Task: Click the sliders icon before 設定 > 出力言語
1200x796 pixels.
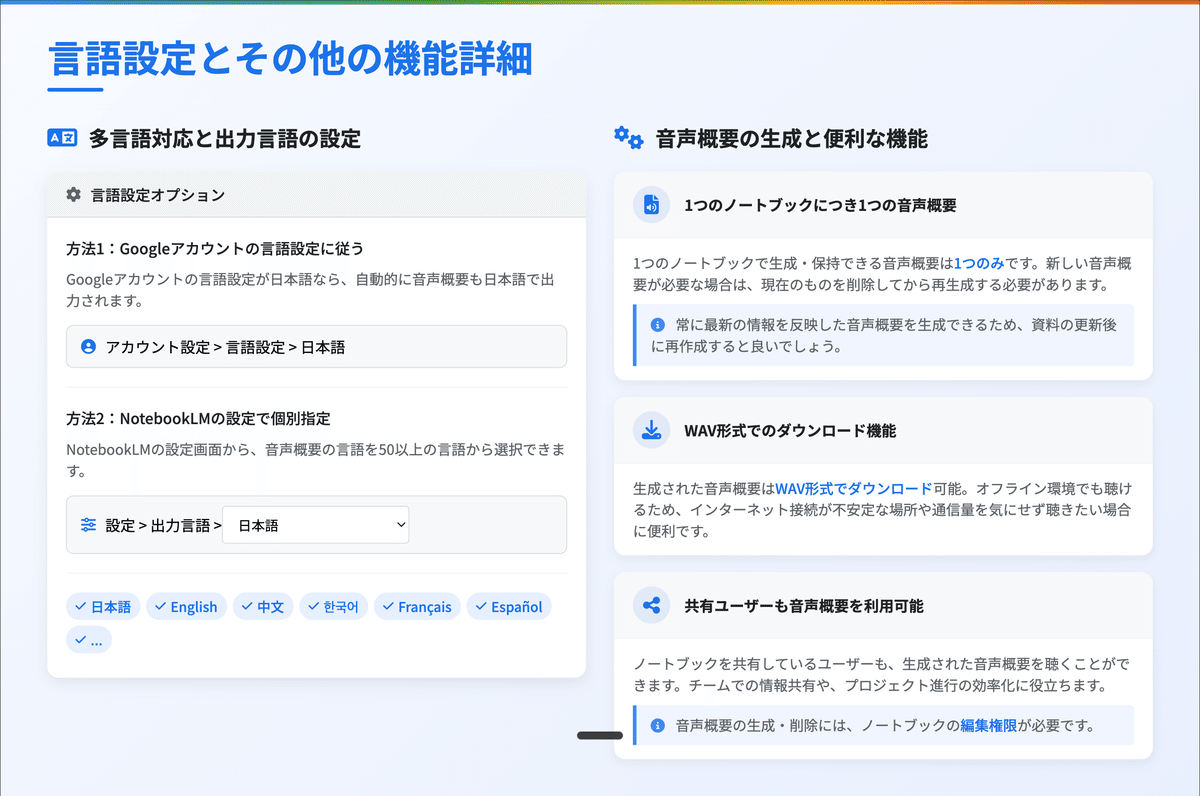Action: tap(88, 524)
